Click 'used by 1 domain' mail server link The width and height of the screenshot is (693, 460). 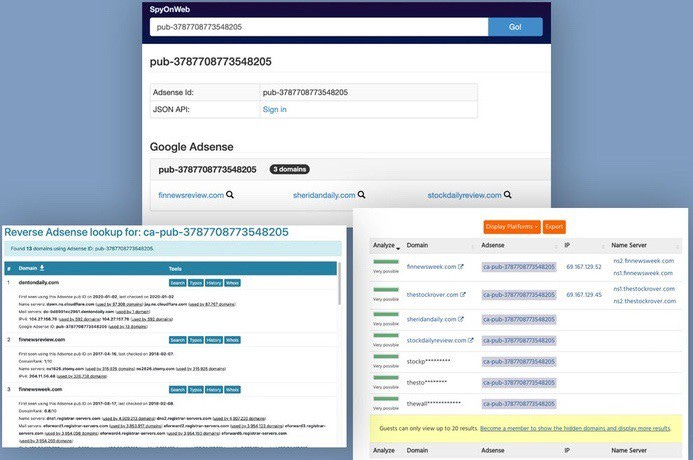pos(133,312)
